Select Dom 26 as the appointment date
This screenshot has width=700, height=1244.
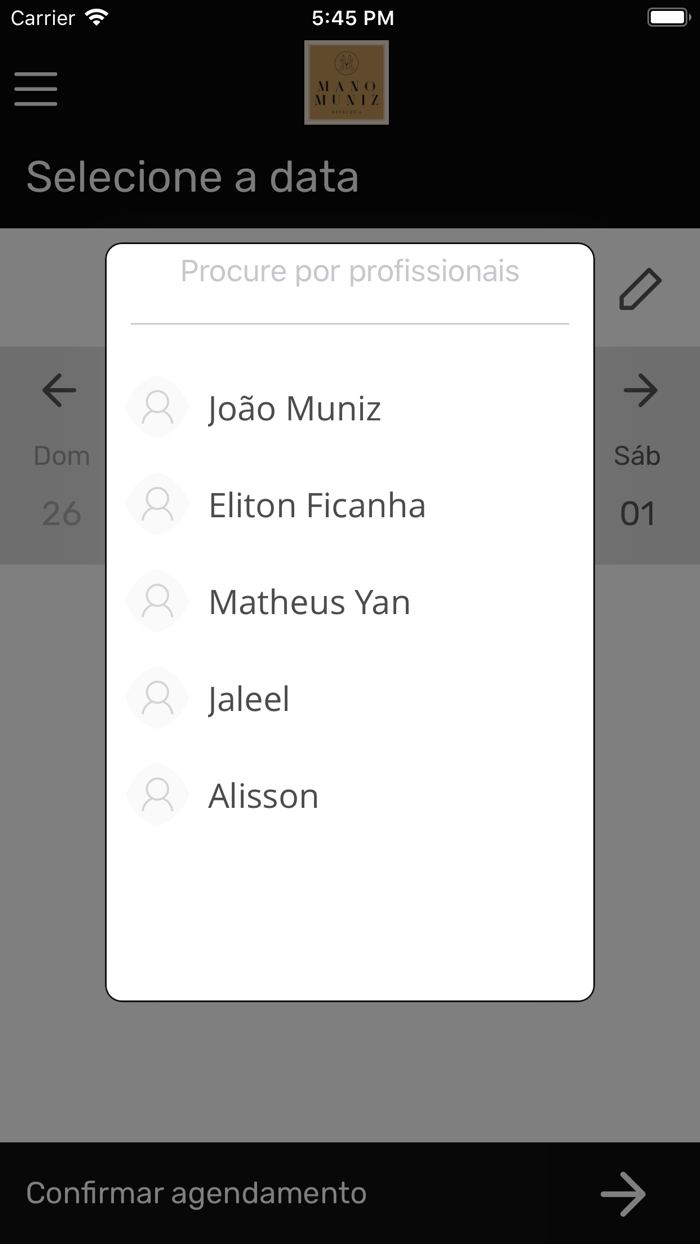61,487
